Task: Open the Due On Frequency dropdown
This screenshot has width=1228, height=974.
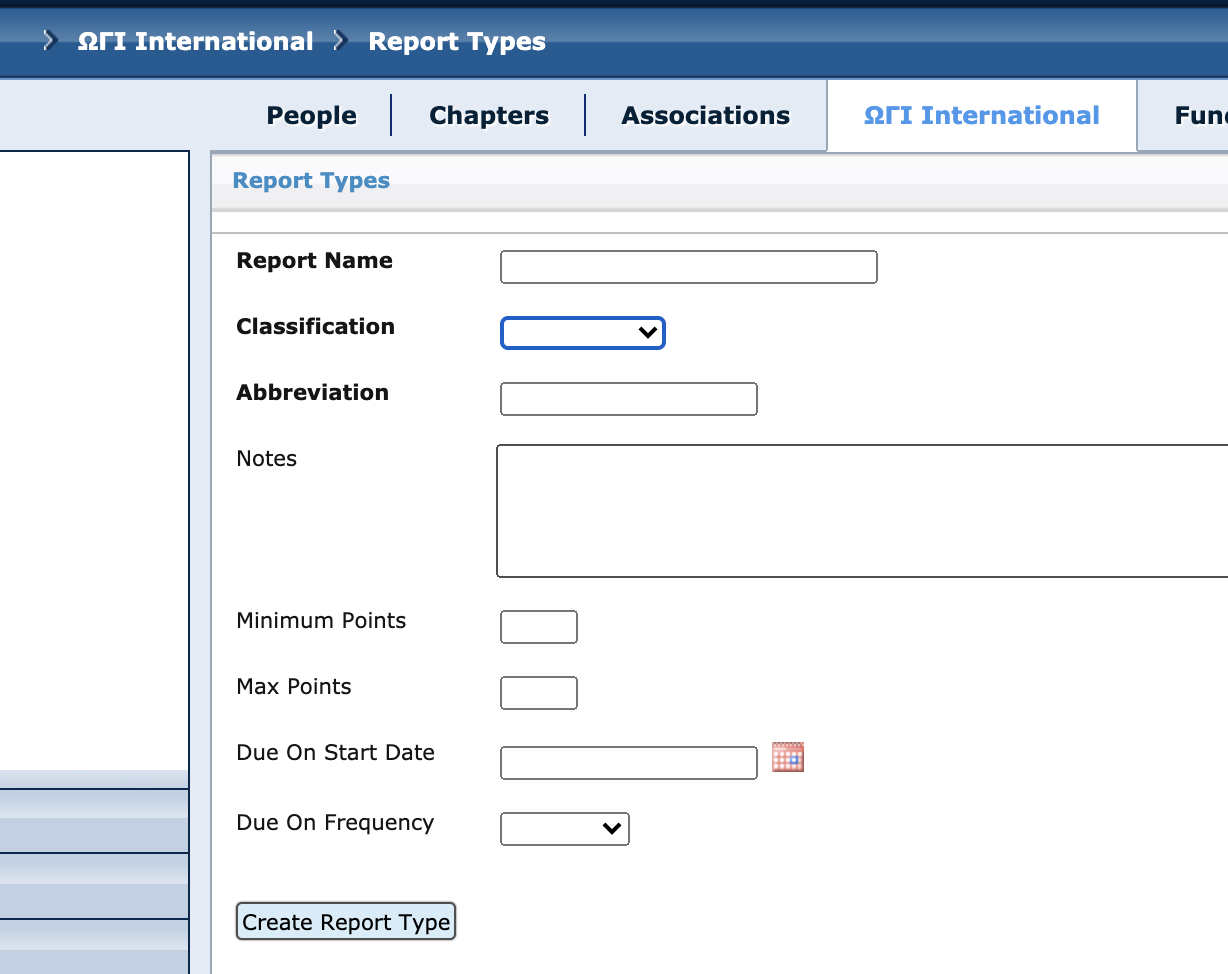Action: pos(565,829)
